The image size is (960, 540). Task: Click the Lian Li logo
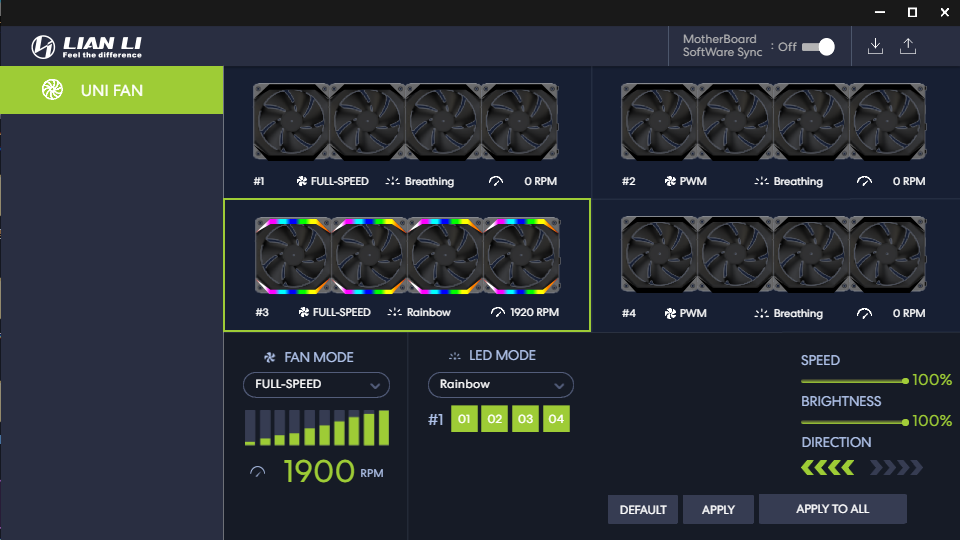86,47
